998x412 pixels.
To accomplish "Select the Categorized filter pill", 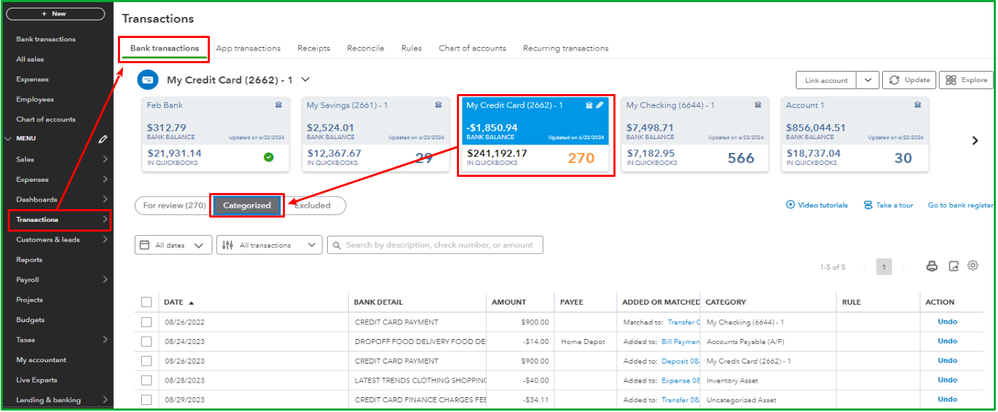I will 247,205.
